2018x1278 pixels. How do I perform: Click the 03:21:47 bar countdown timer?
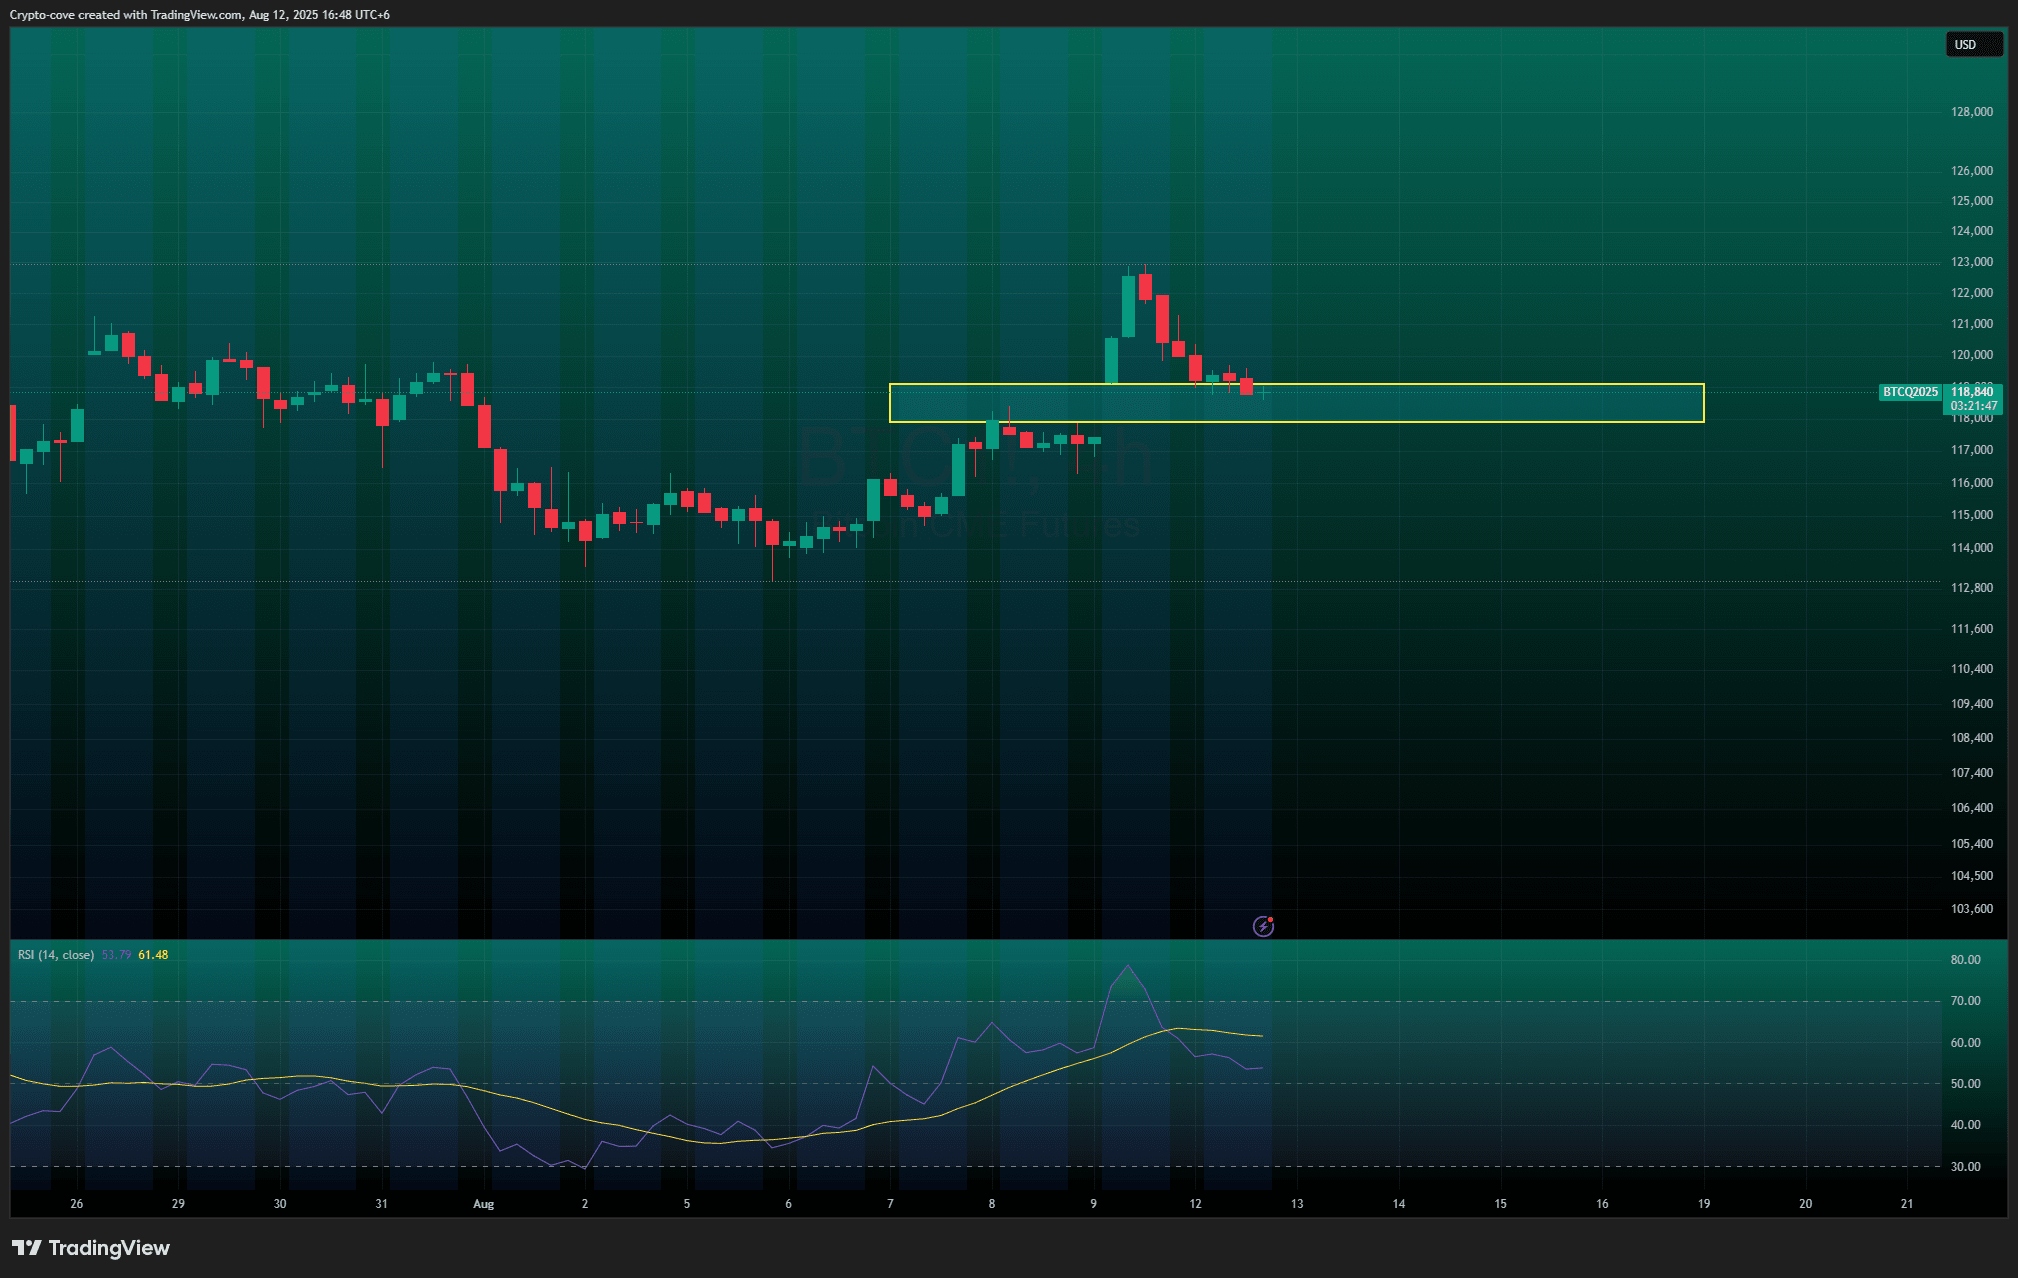click(x=1973, y=406)
